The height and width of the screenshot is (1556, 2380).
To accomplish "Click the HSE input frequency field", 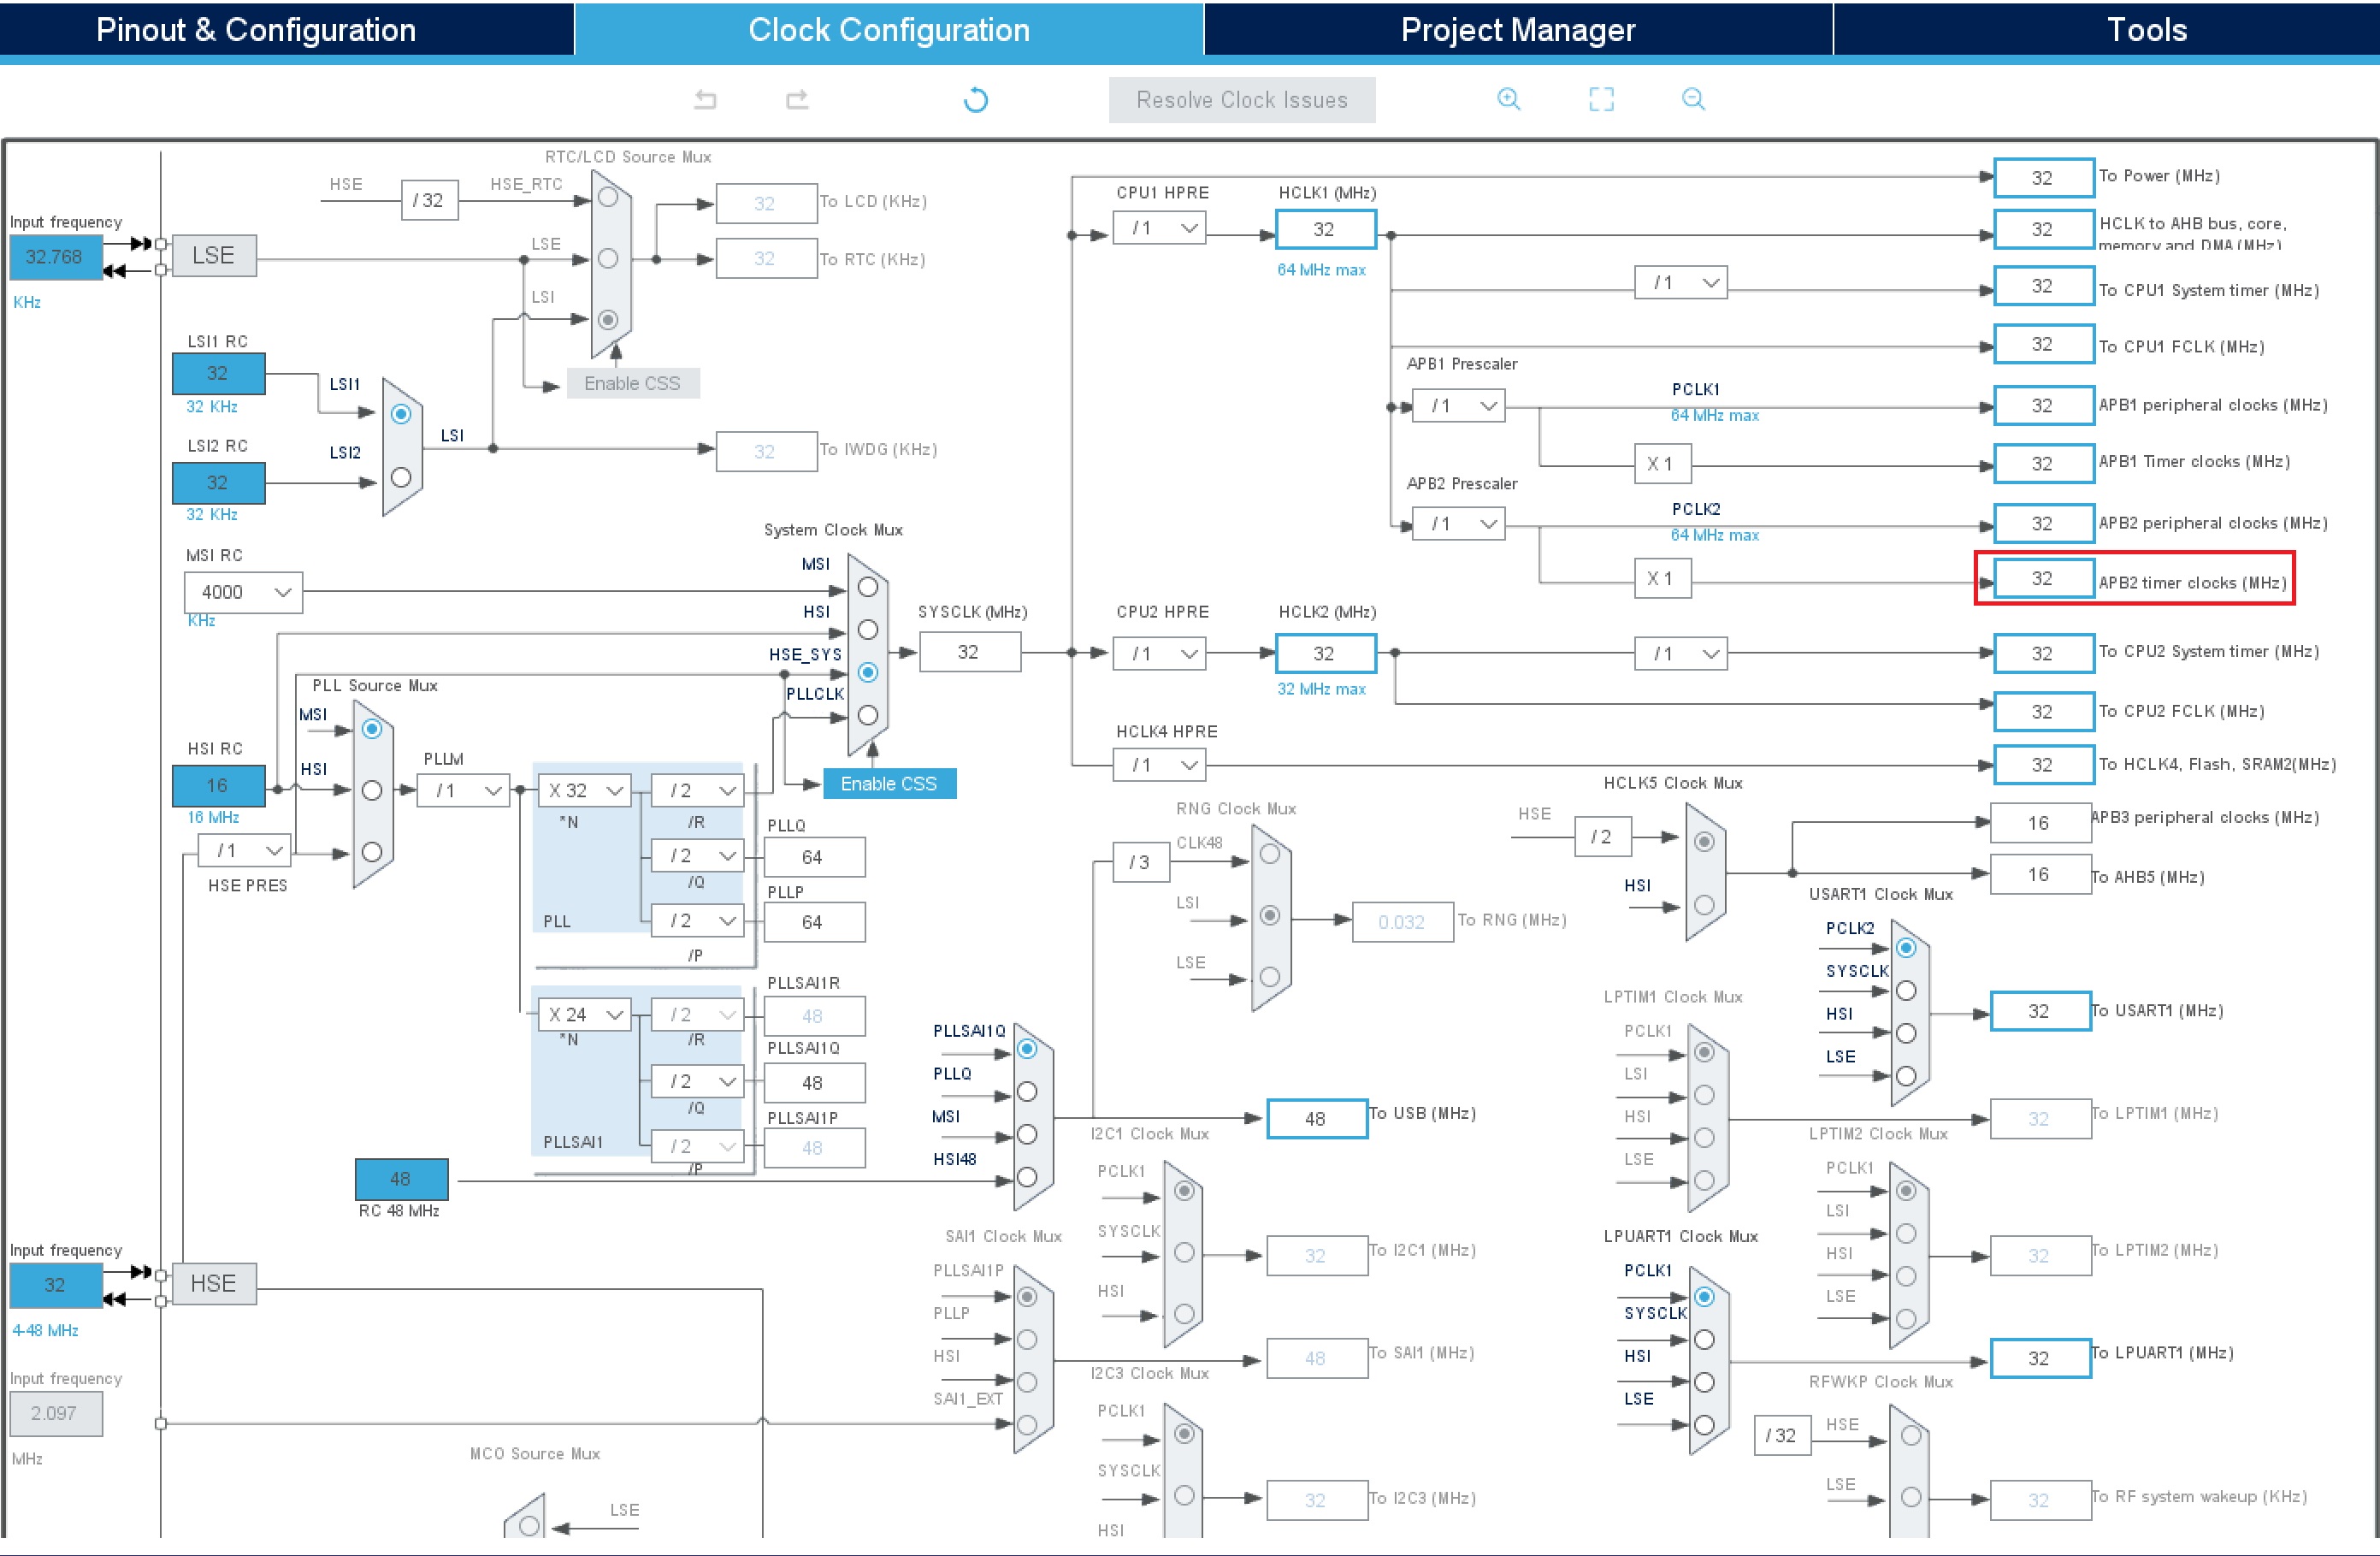I will click(x=55, y=1285).
